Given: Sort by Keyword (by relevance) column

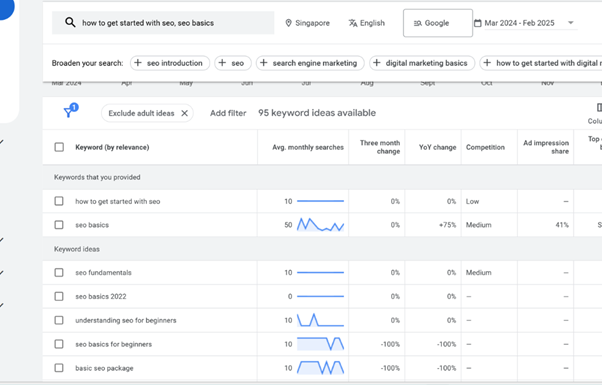Looking at the screenshot, I should pos(112,147).
